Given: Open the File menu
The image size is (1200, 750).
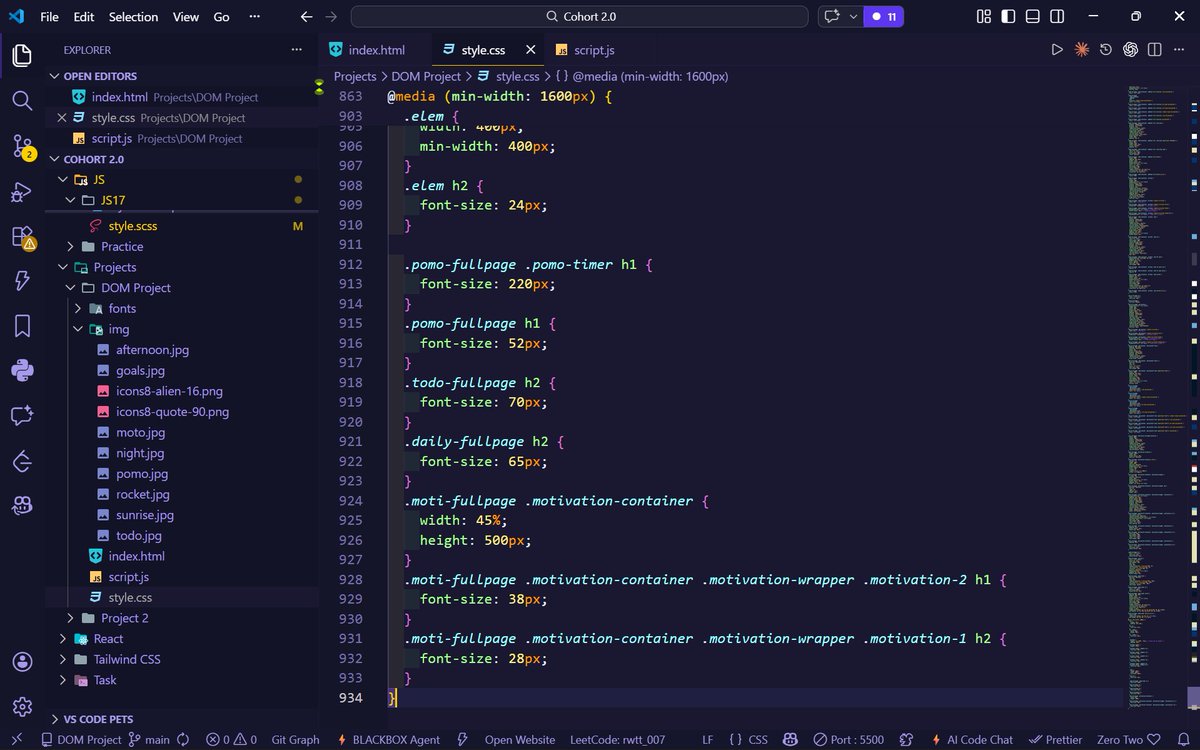Looking at the screenshot, I should point(49,17).
